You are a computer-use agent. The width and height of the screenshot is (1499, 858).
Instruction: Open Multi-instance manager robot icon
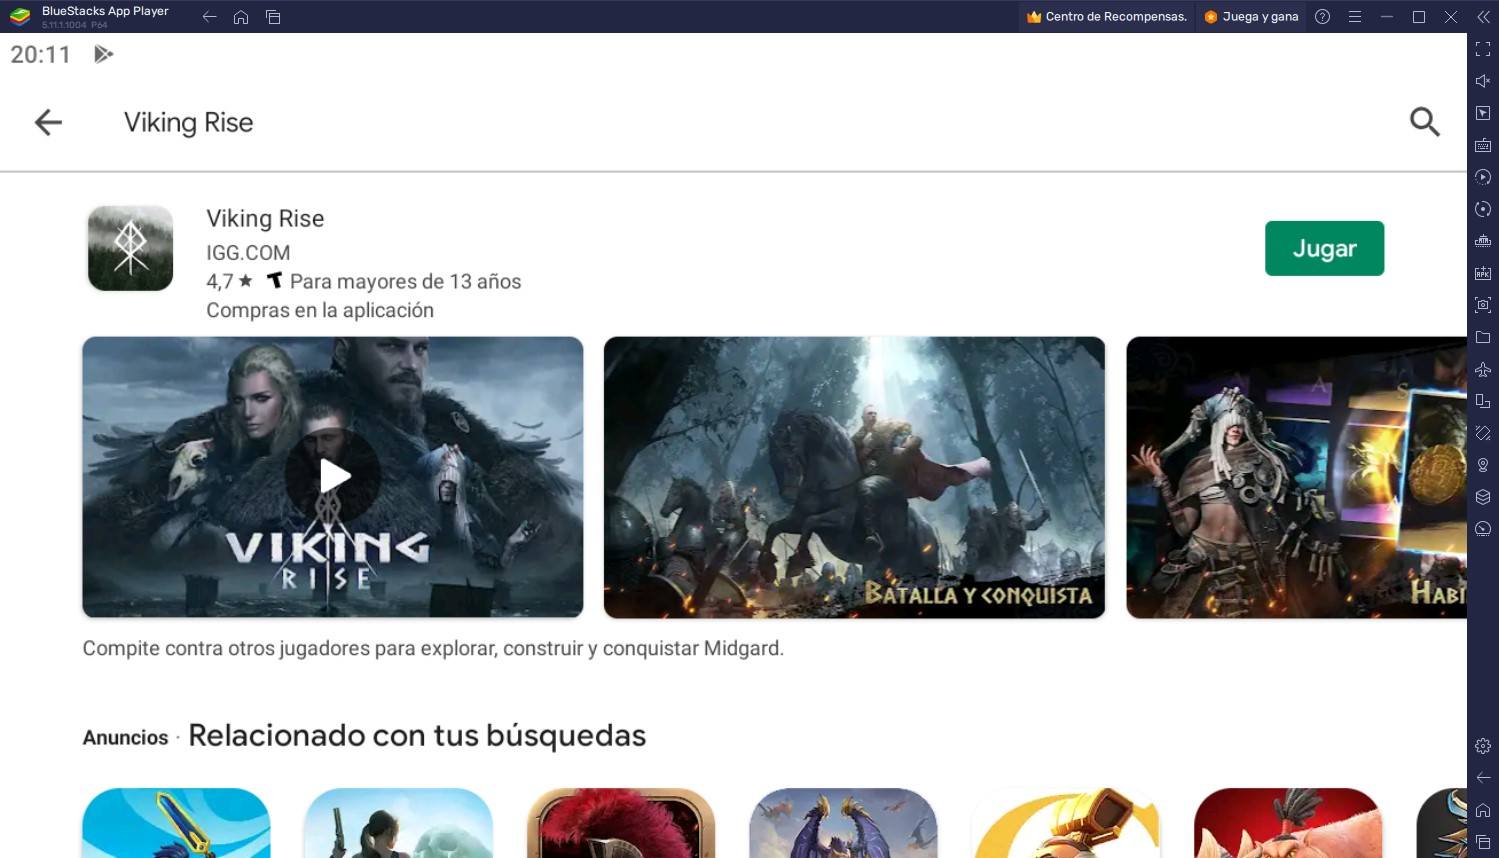click(x=1483, y=241)
